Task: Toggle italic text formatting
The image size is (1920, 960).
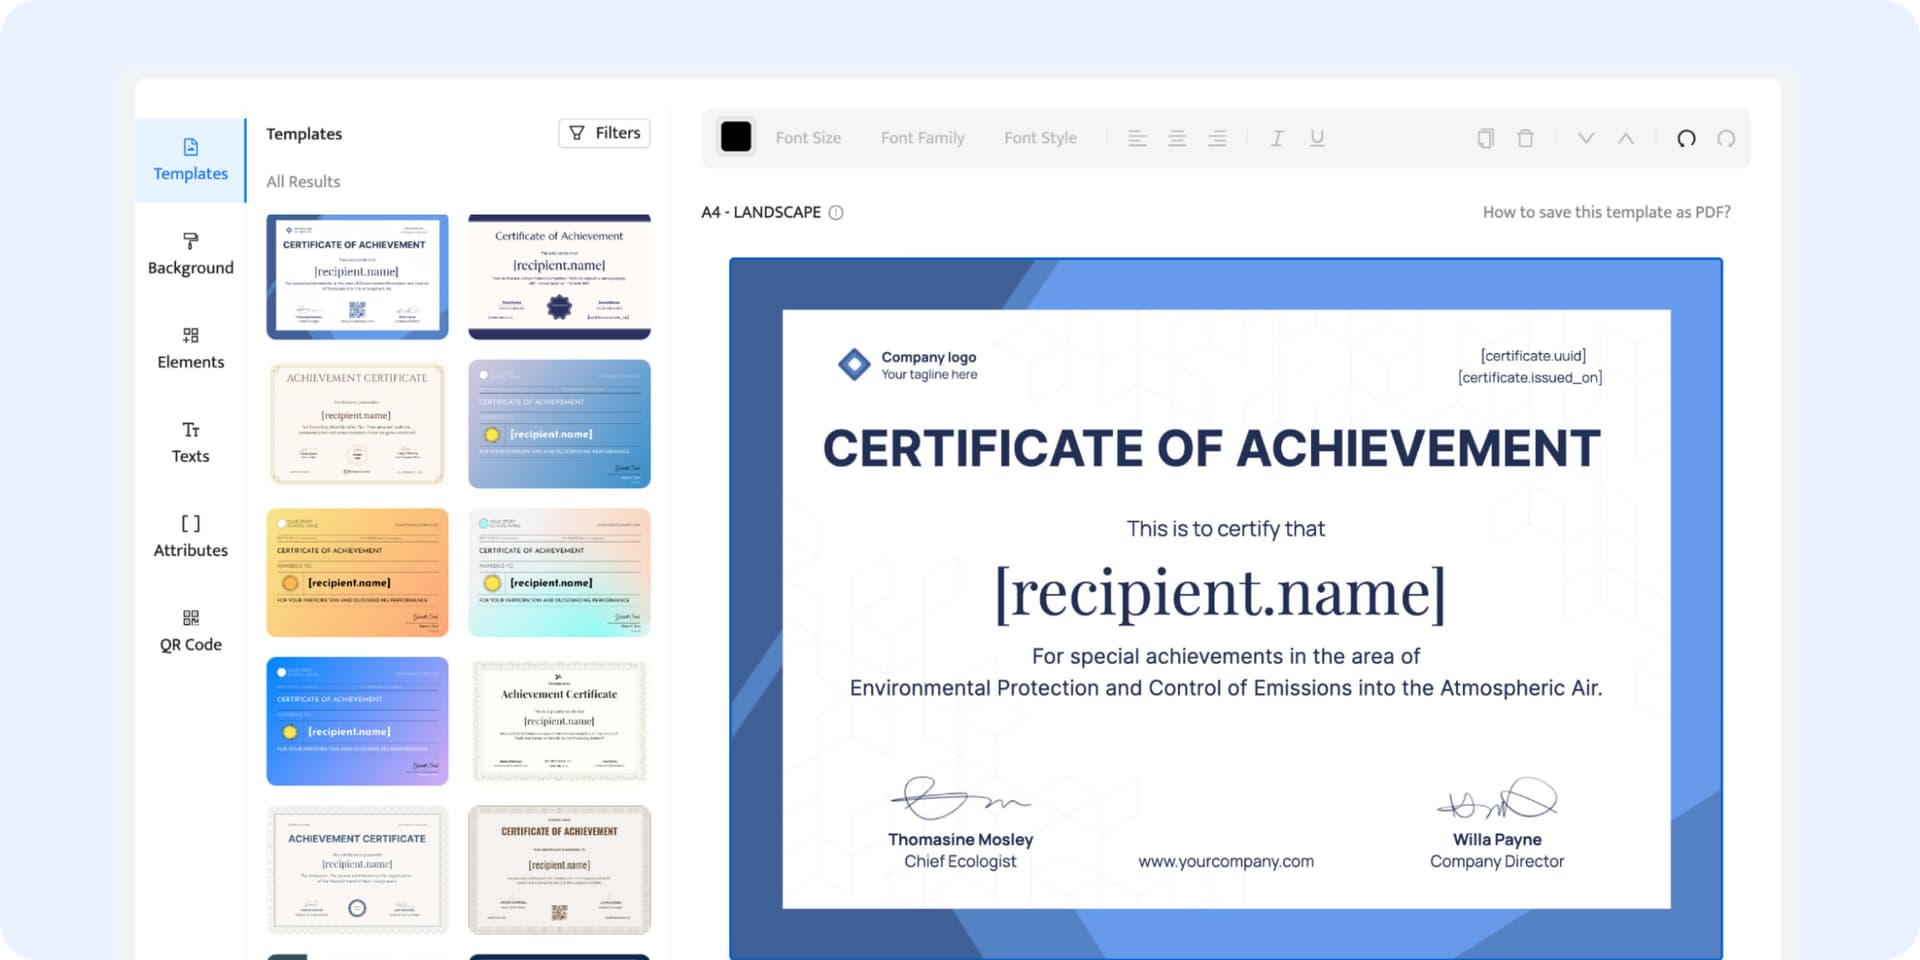Action: click(1277, 138)
